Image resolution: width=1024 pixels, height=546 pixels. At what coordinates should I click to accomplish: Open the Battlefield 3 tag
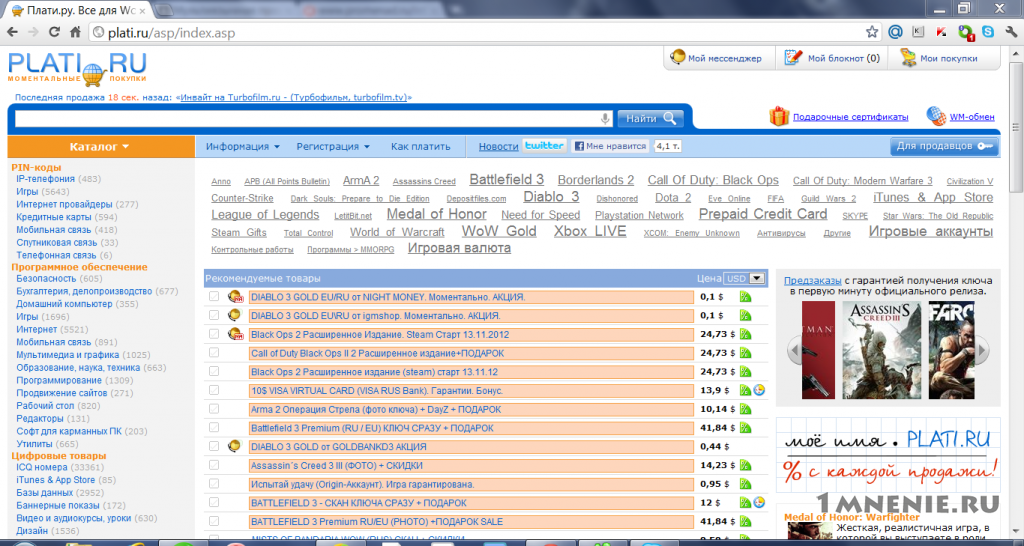pyautogui.click(x=507, y=180)
